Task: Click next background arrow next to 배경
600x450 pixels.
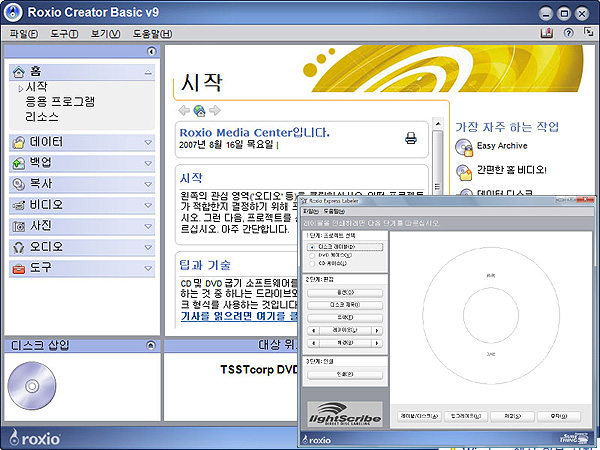Action: coord(377,343)
